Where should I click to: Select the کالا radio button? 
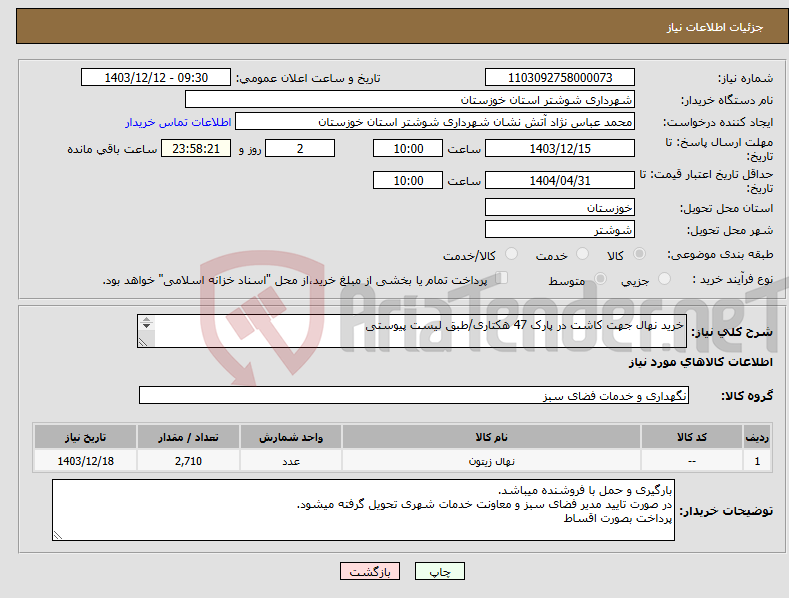click(x=639, y=254)
